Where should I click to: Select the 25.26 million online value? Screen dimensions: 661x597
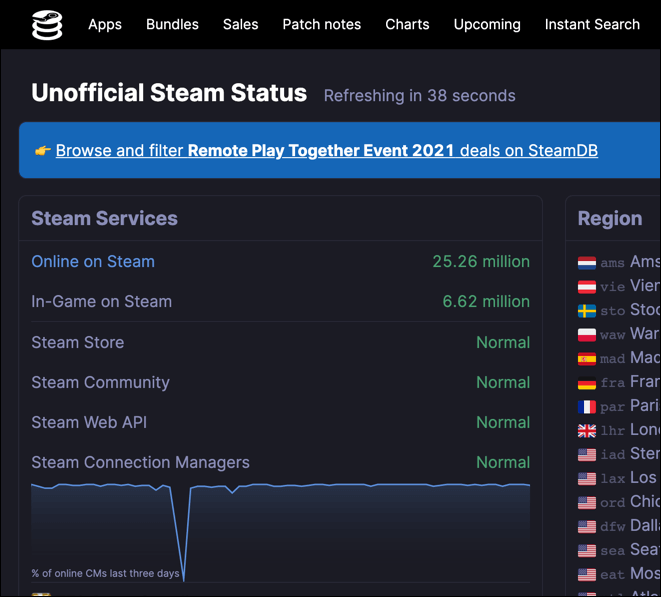click(x=481, y=261)
